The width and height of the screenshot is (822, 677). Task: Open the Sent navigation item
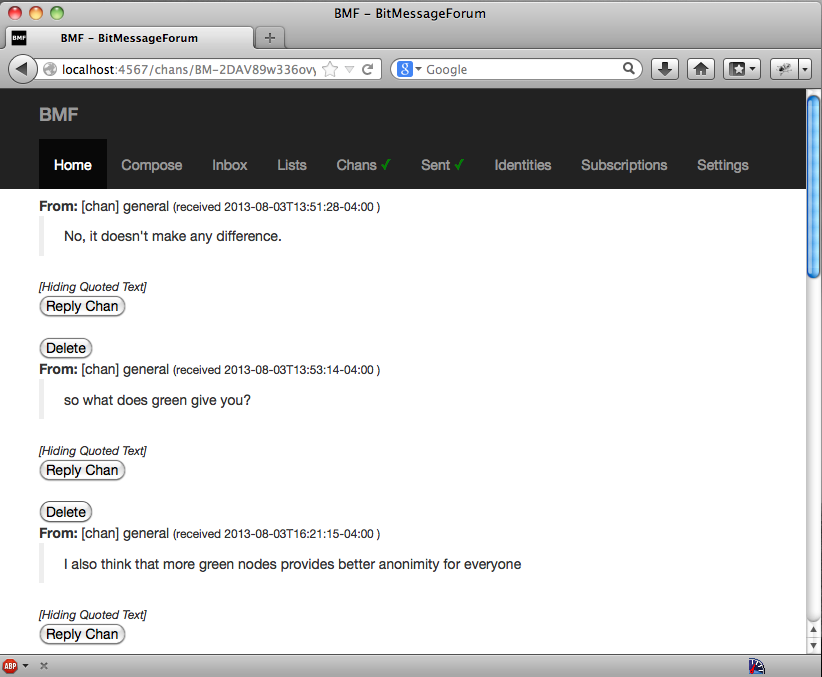[x=442, y=165]
